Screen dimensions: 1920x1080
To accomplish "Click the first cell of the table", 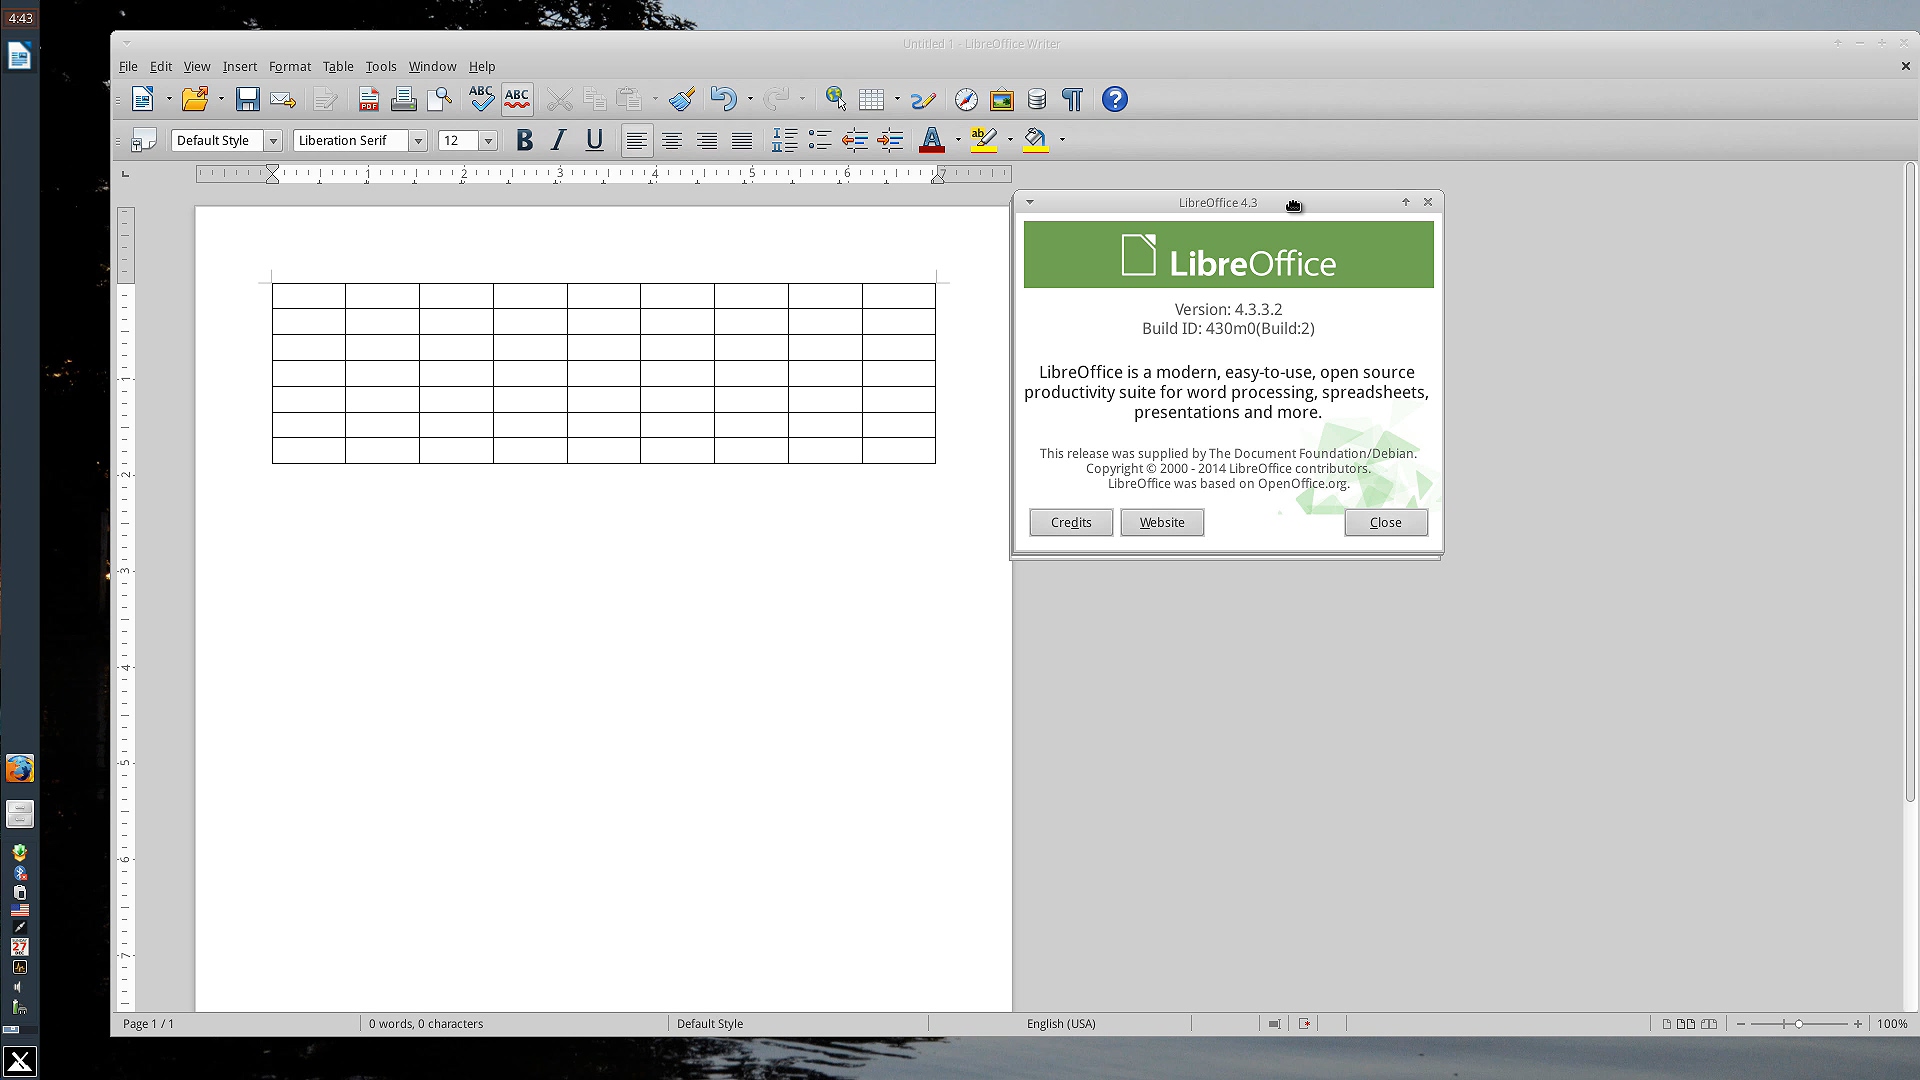I will [309, 296].
